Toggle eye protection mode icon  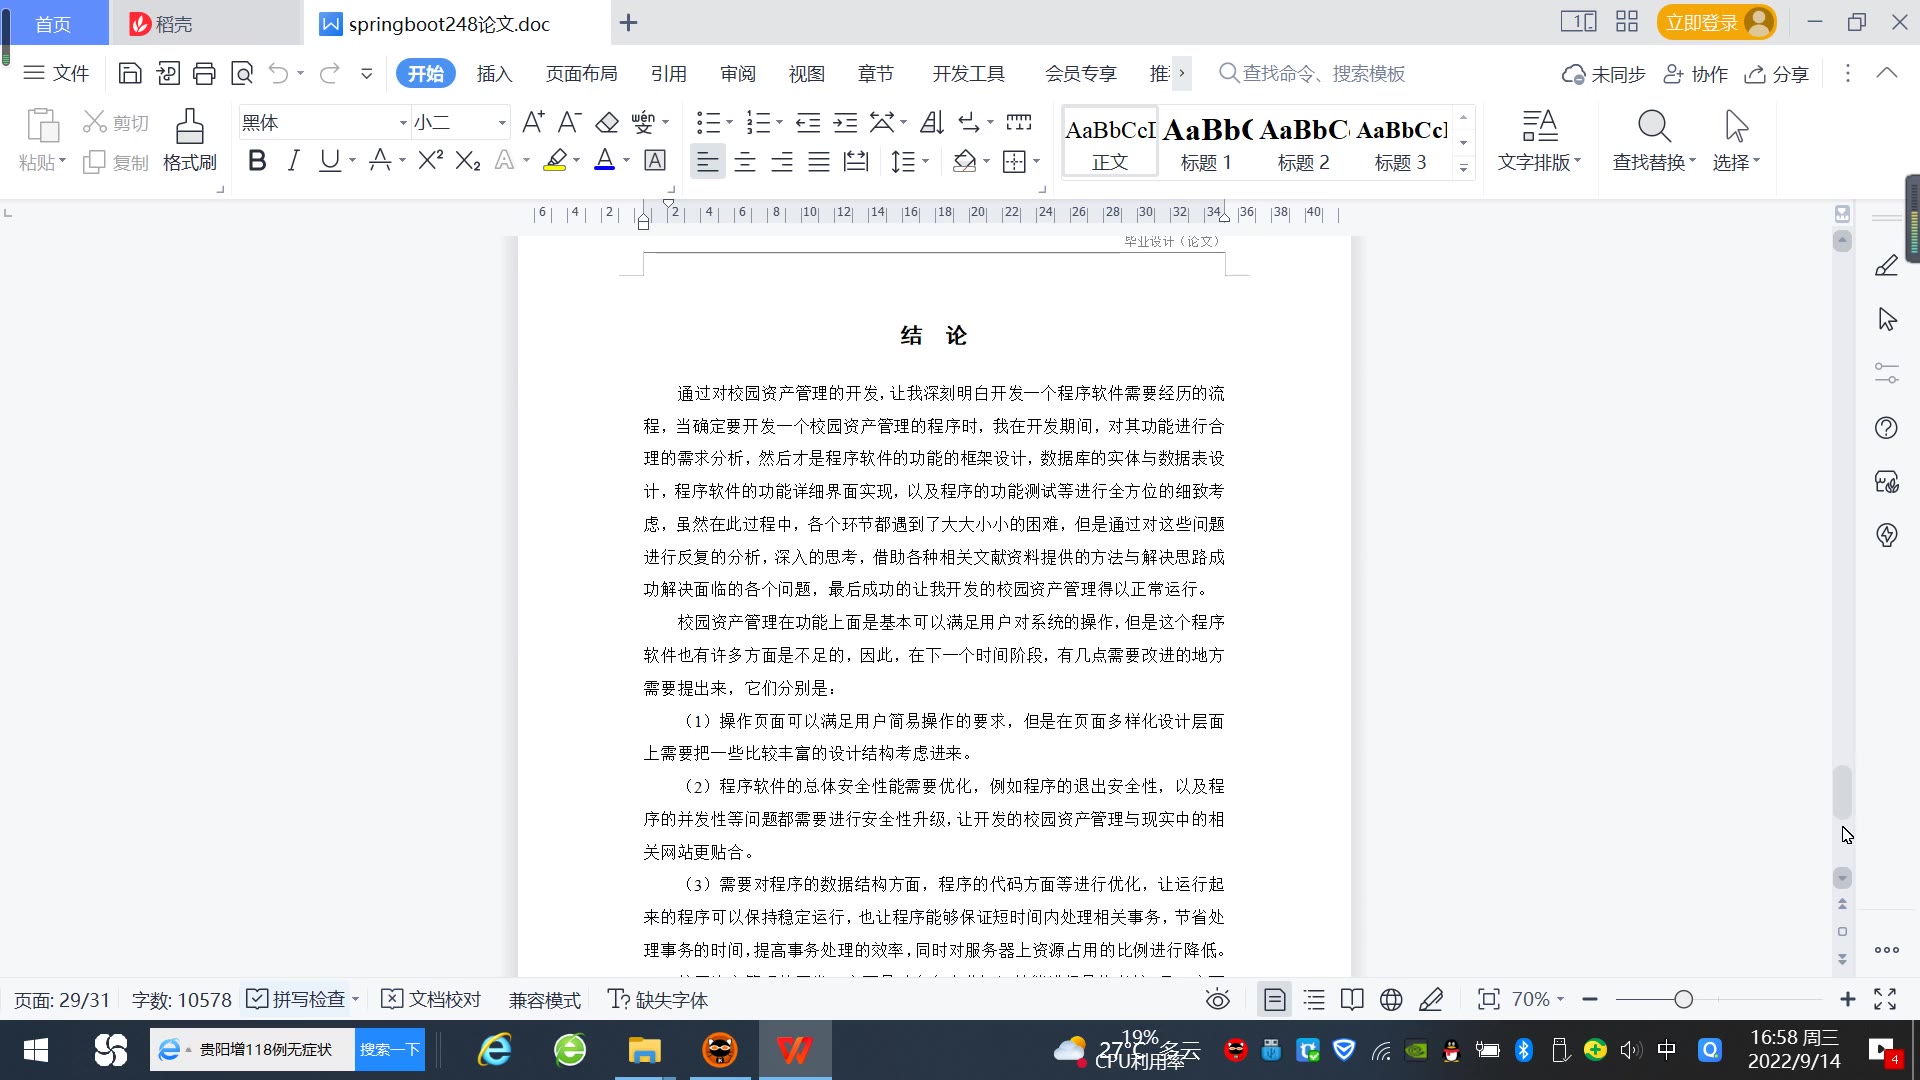coord(1217,999)
